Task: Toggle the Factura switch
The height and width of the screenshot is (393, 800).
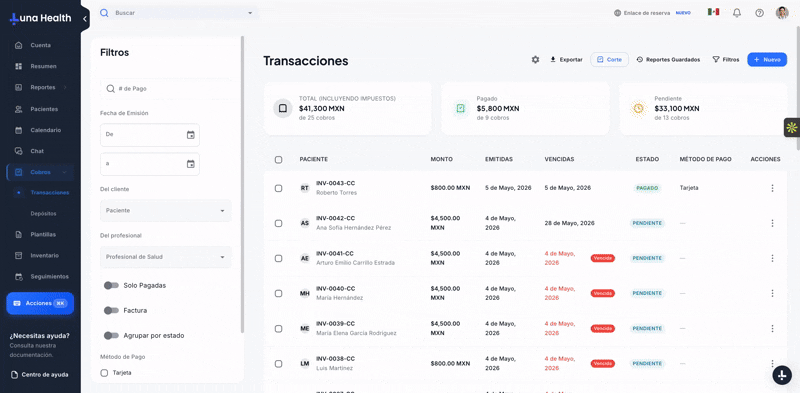Action: click(111, 310)
